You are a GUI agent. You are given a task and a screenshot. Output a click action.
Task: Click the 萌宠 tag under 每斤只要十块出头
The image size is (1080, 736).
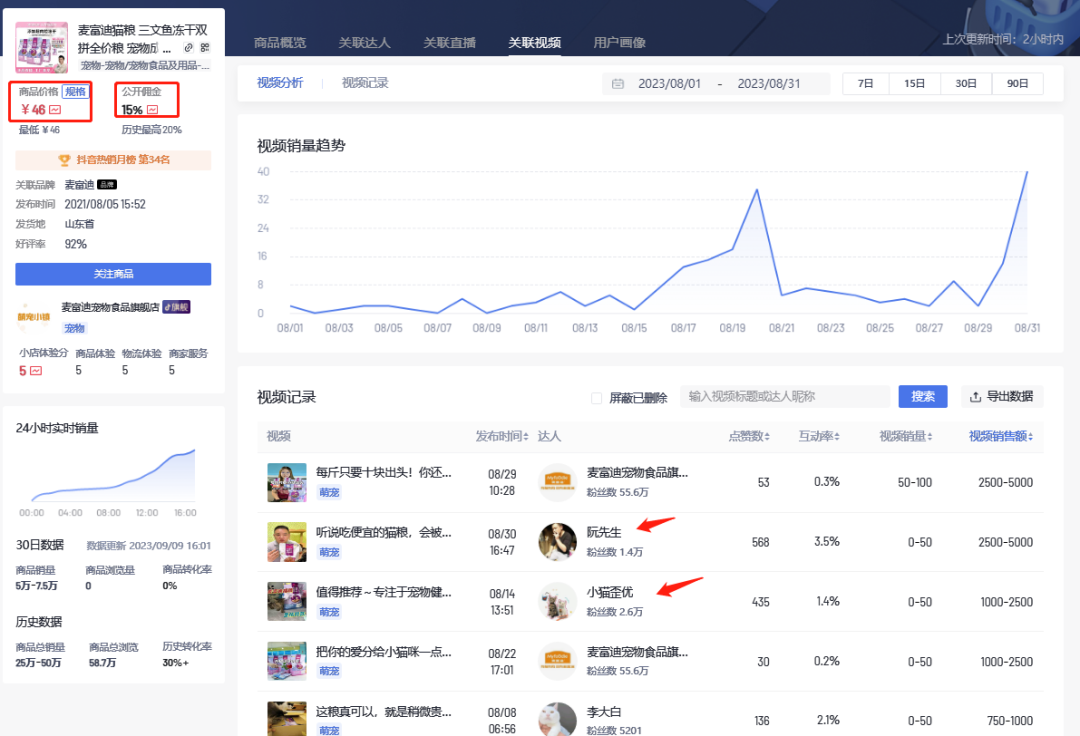pyautogui.click(x=329, y=492)
